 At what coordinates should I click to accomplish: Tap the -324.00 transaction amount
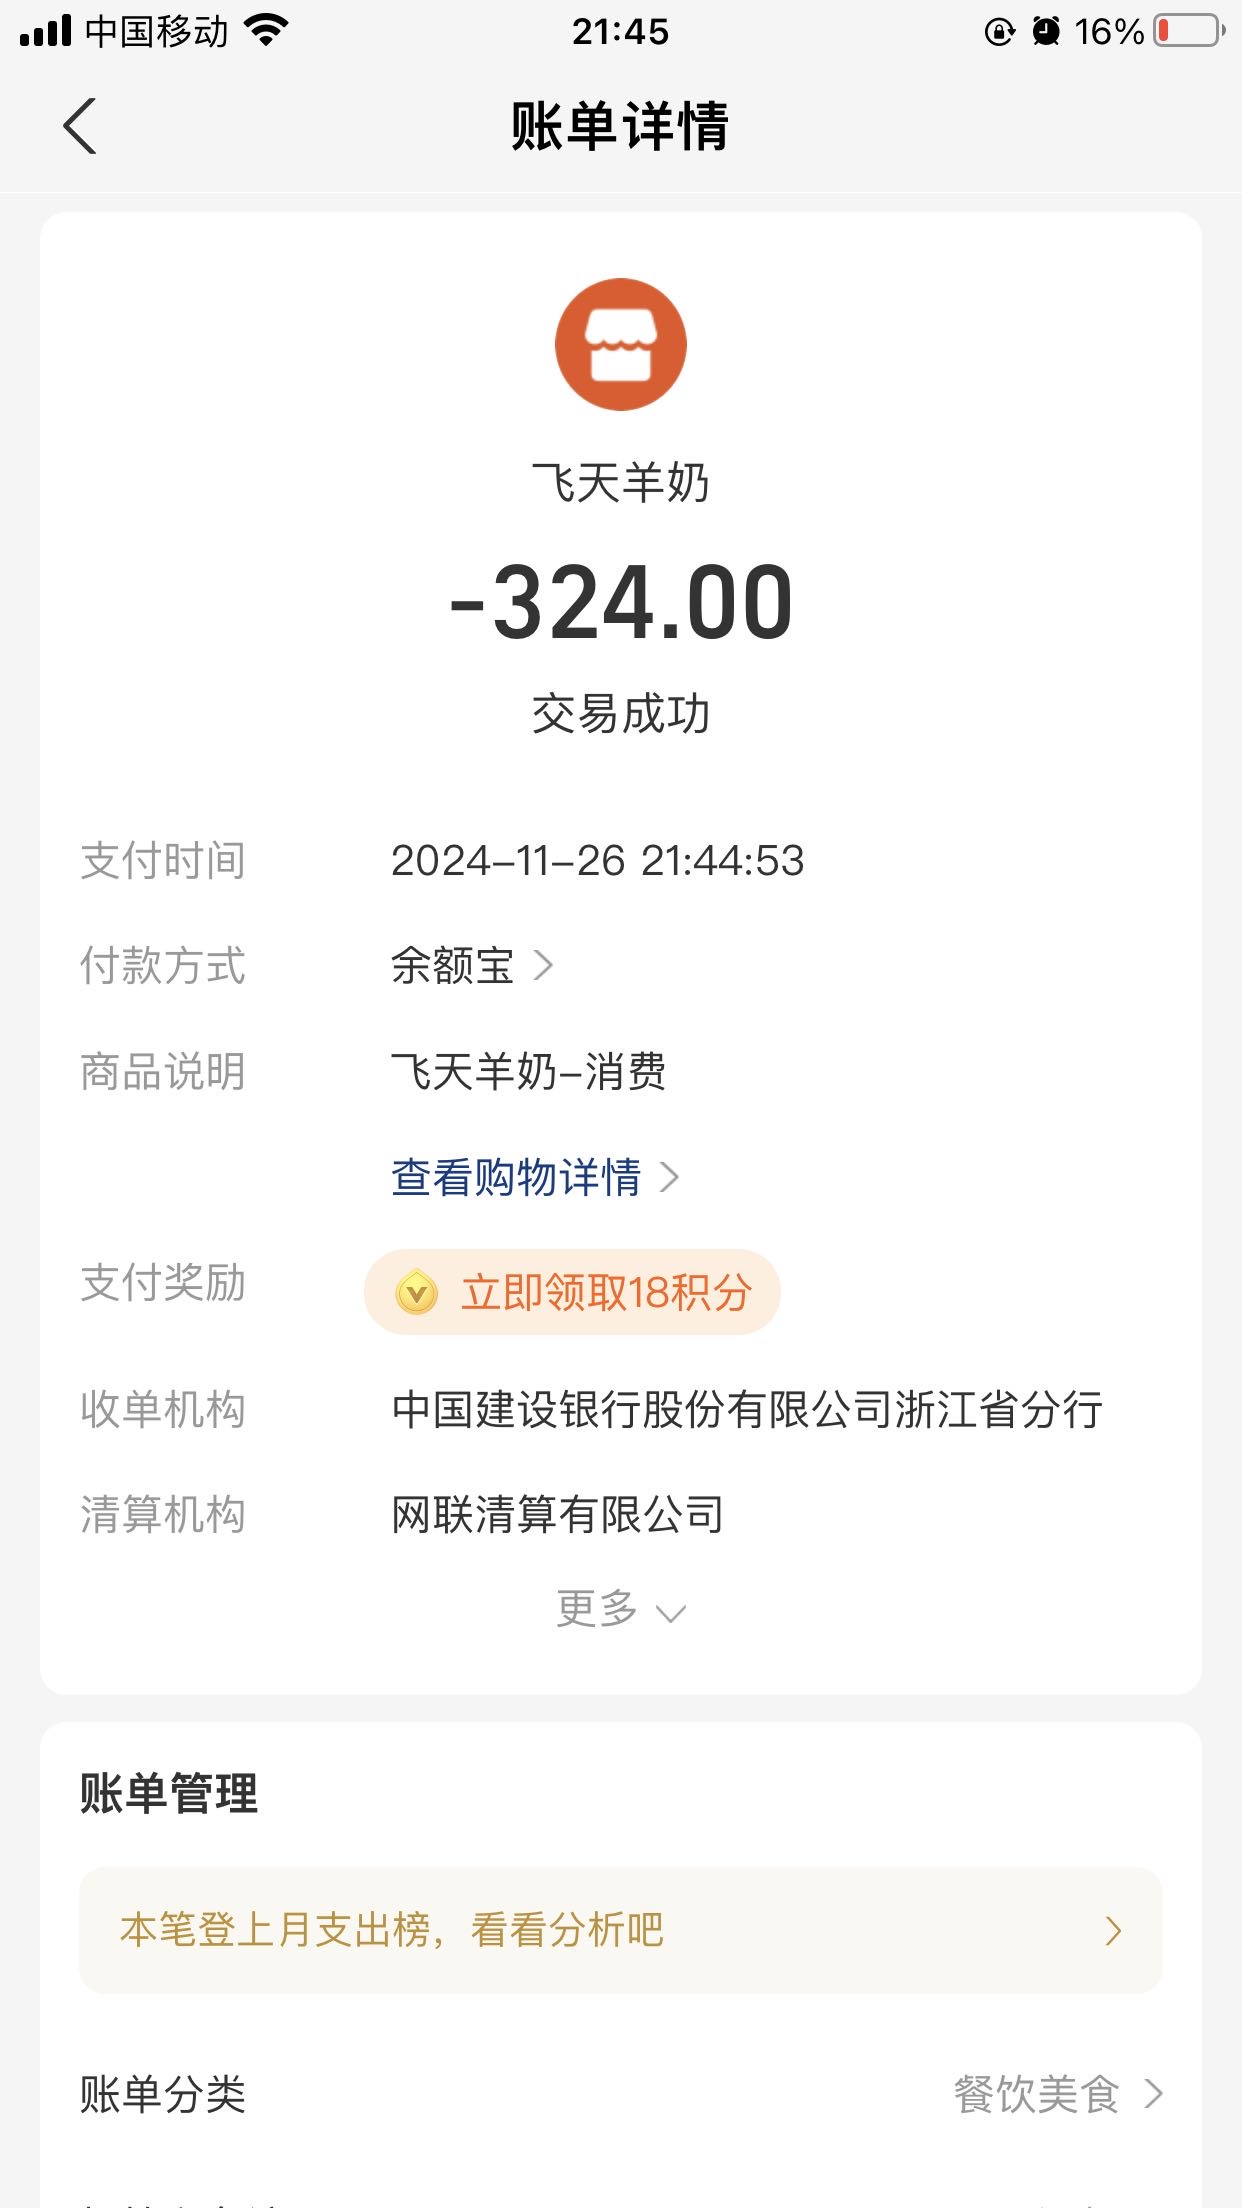point(620,602)
